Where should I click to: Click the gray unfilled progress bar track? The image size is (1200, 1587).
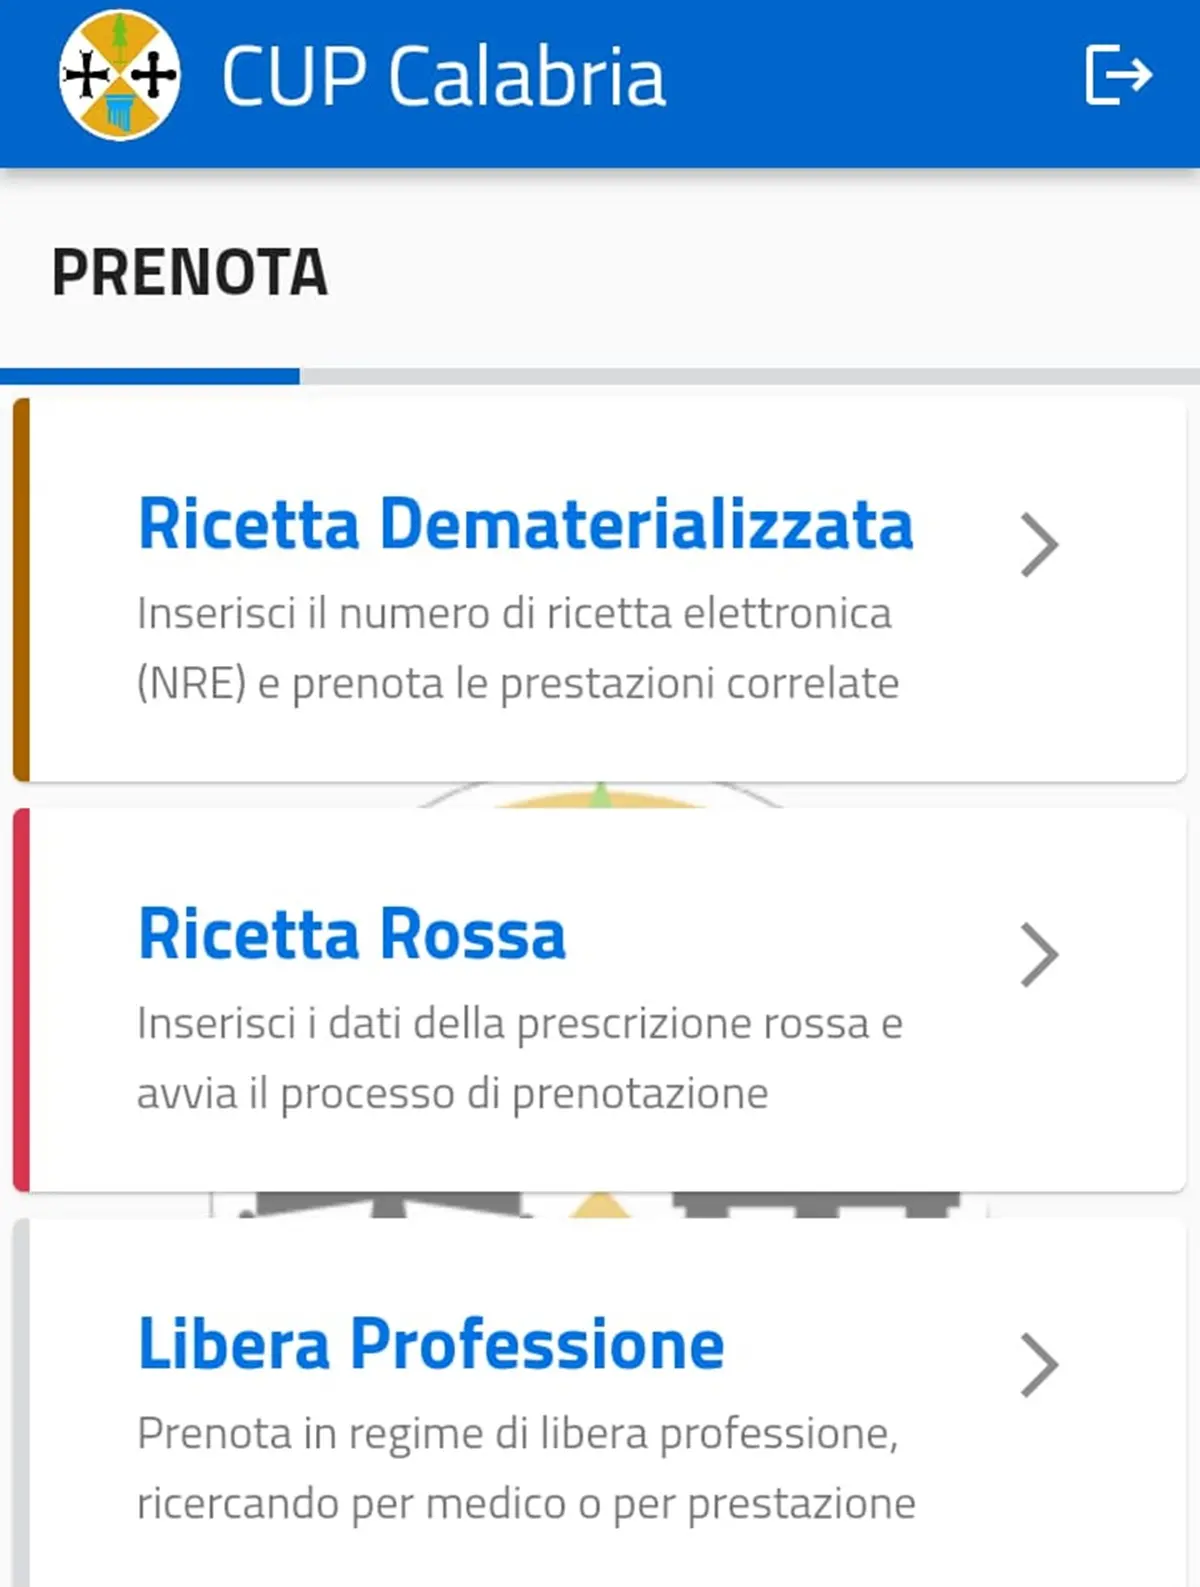point(750,376)
